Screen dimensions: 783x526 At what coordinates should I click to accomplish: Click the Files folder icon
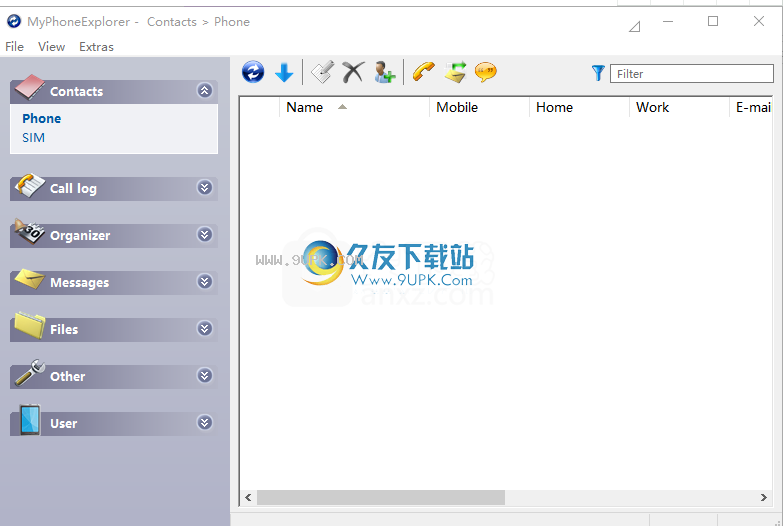(29, 325)
